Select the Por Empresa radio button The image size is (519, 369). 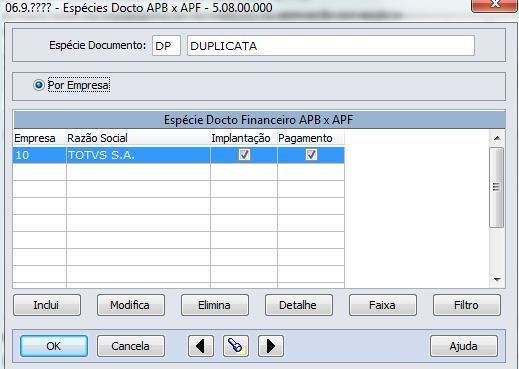[39, 85]
